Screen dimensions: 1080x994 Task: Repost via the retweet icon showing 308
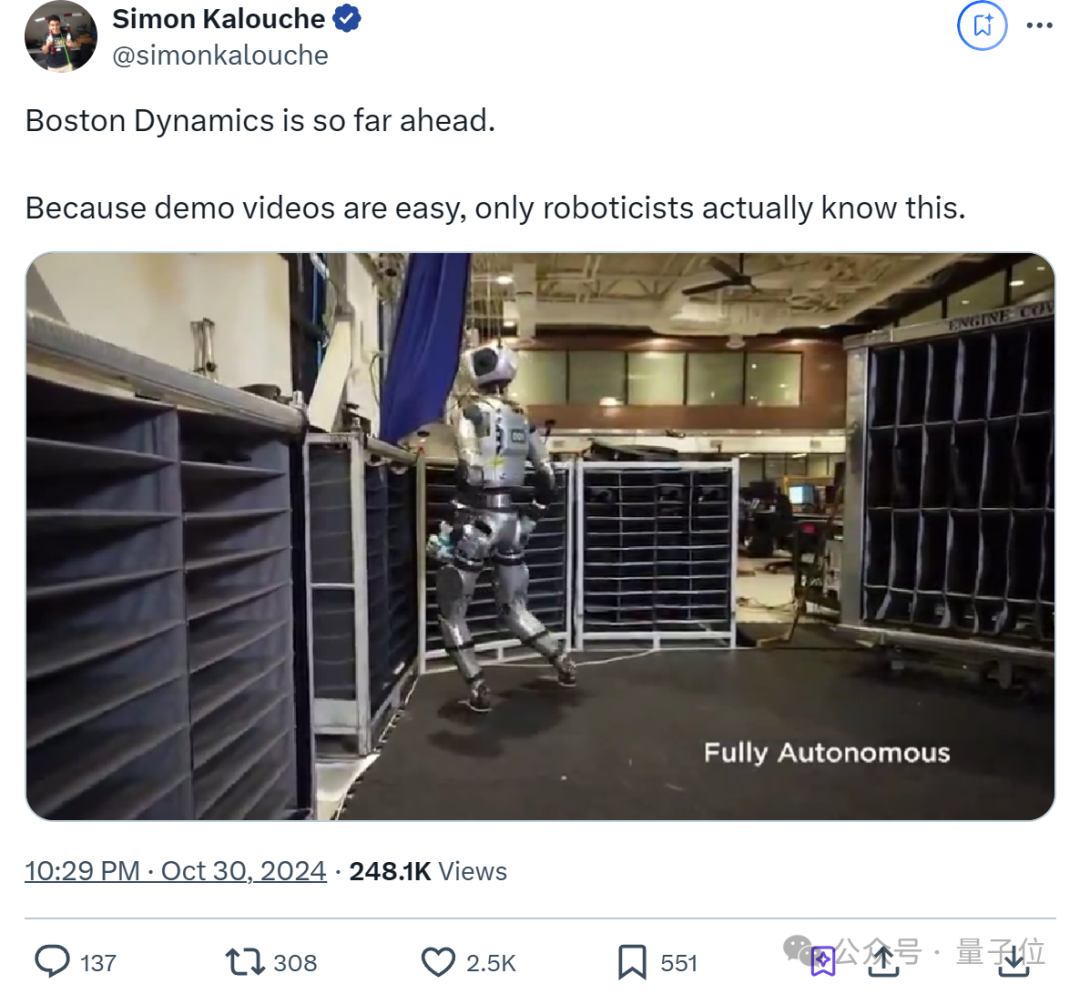coord(245,962)
